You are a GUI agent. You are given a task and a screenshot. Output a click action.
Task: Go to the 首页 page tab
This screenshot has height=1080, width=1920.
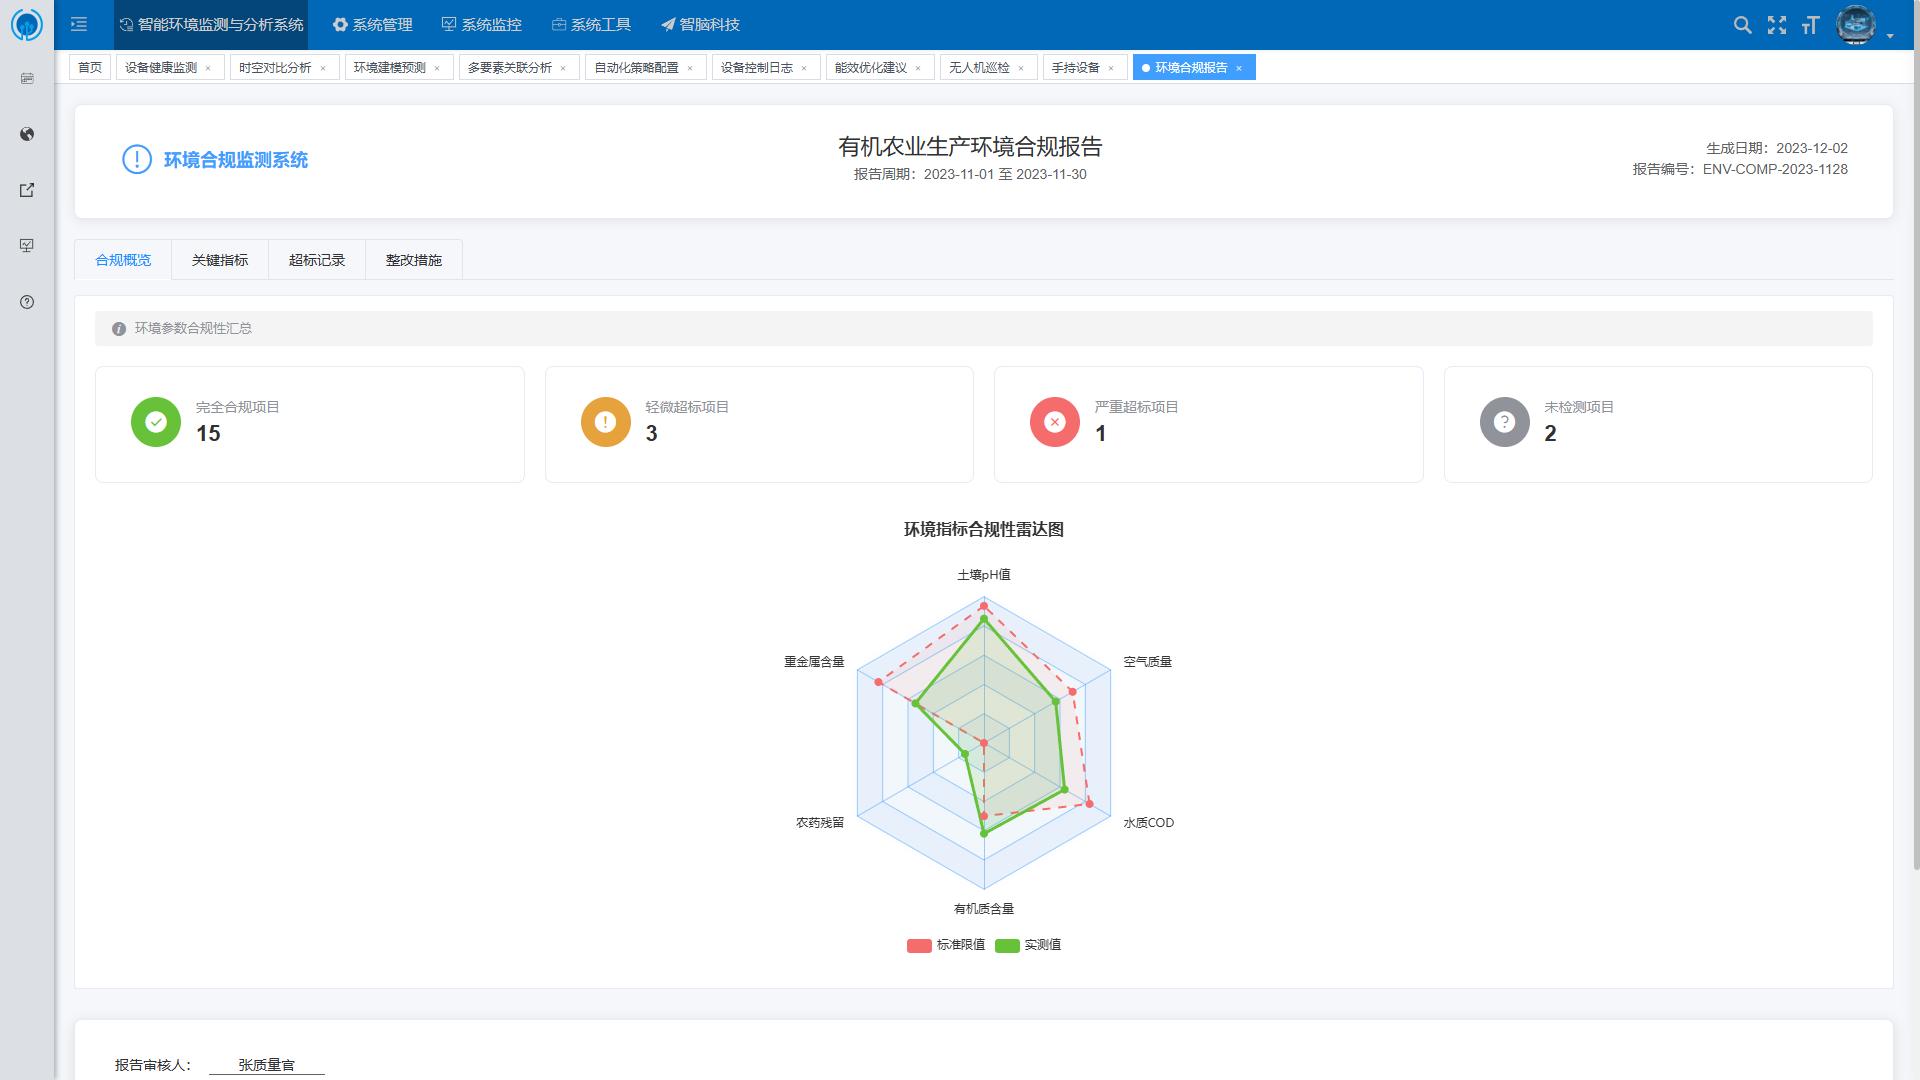90,67
